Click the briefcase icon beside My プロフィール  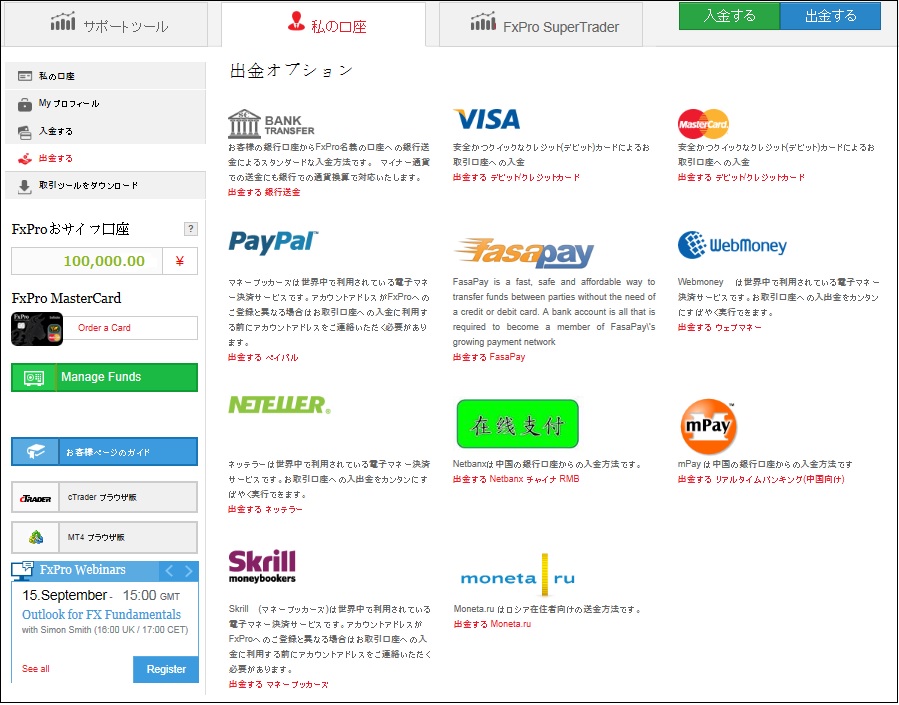pos(25,104)
